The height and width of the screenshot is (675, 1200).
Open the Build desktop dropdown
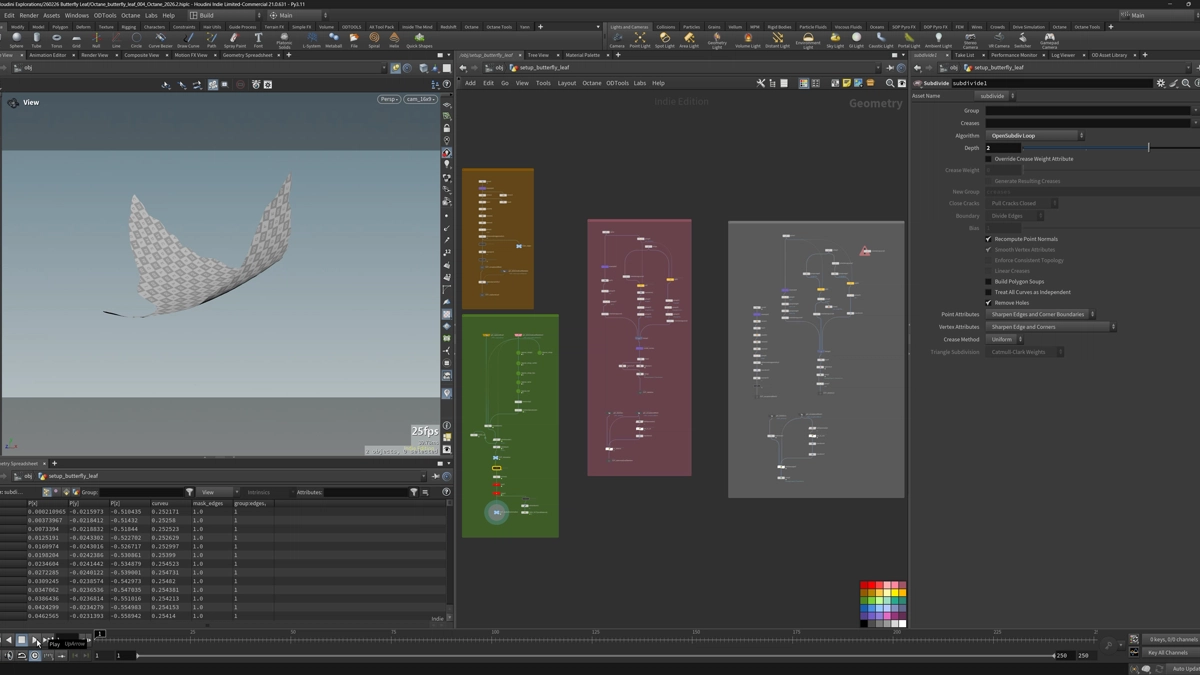click(225, 15)
